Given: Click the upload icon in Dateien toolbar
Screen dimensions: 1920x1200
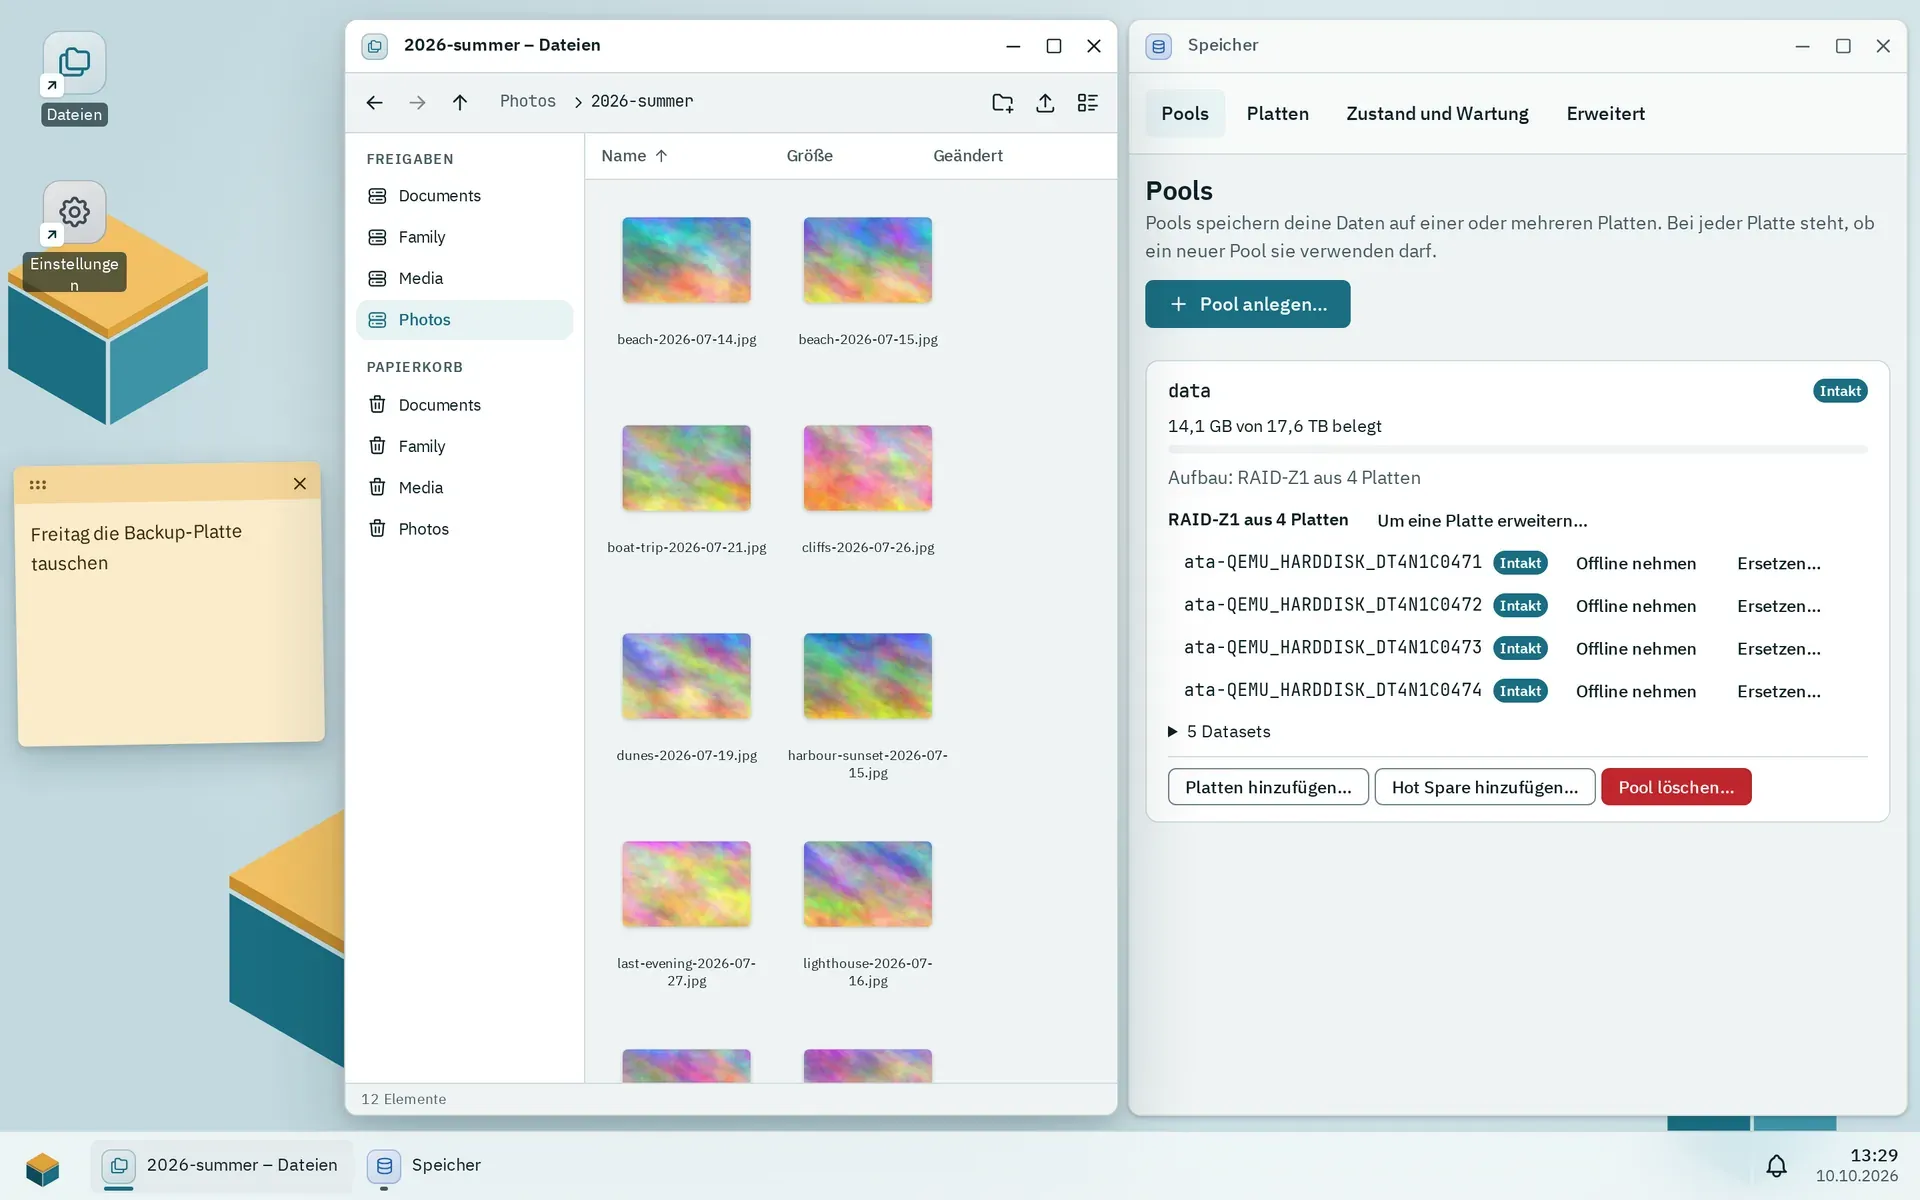Looking at the screenshot, I should pos(1045,102).
